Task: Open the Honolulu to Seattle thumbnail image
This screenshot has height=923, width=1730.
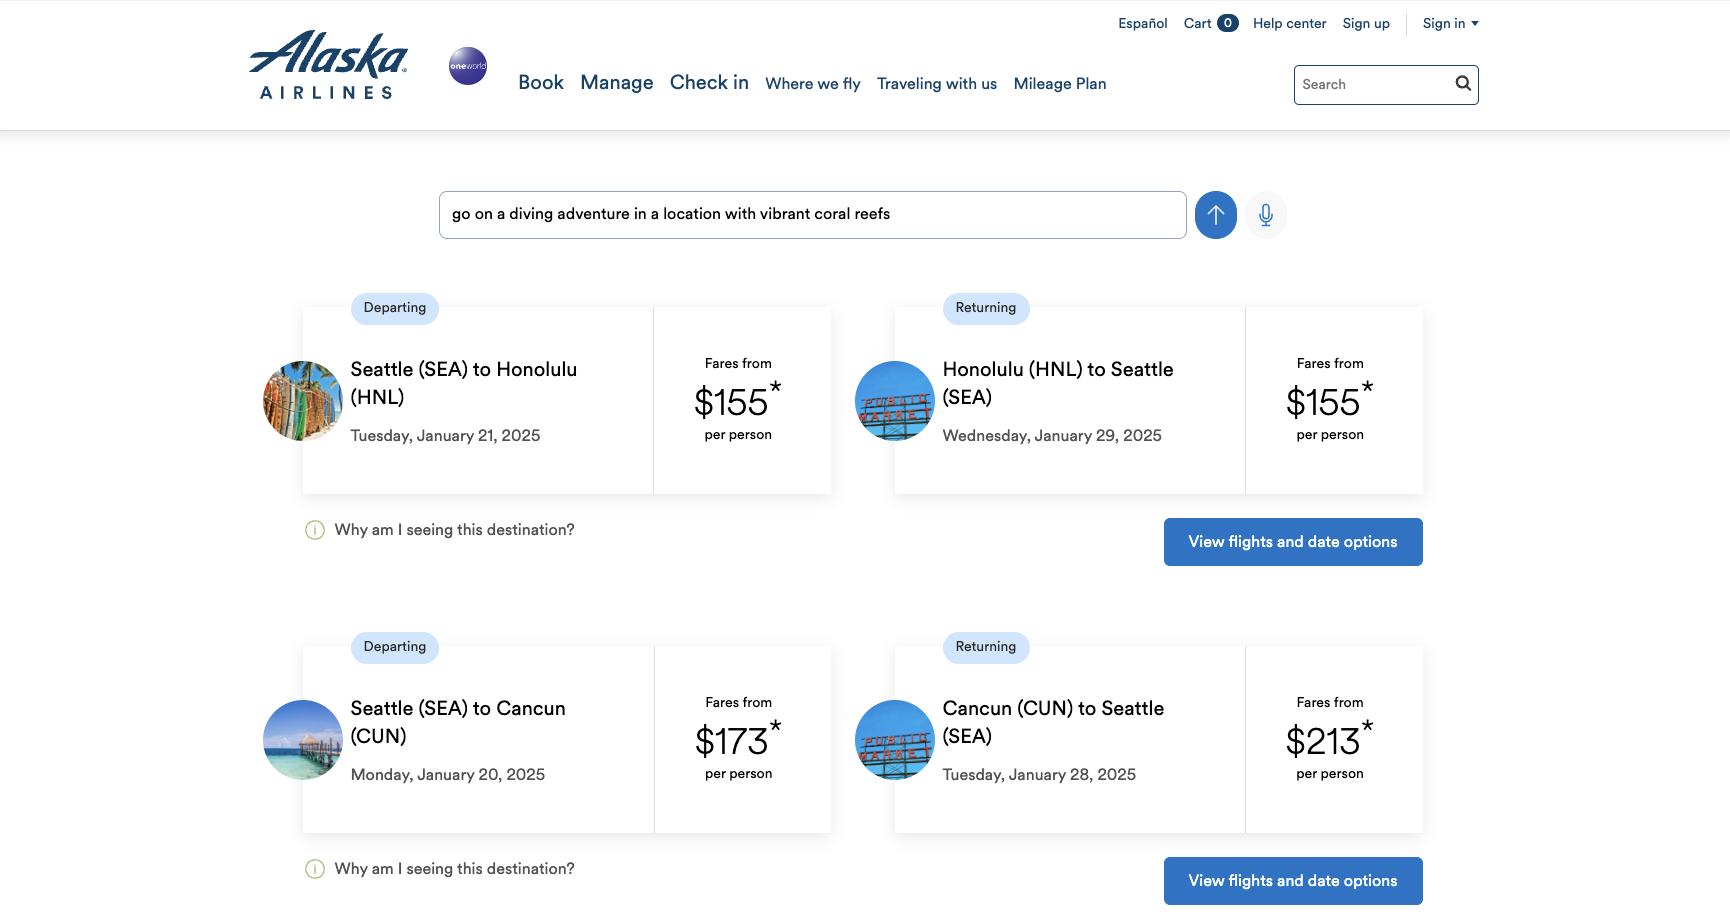Action: pos(895,401)
